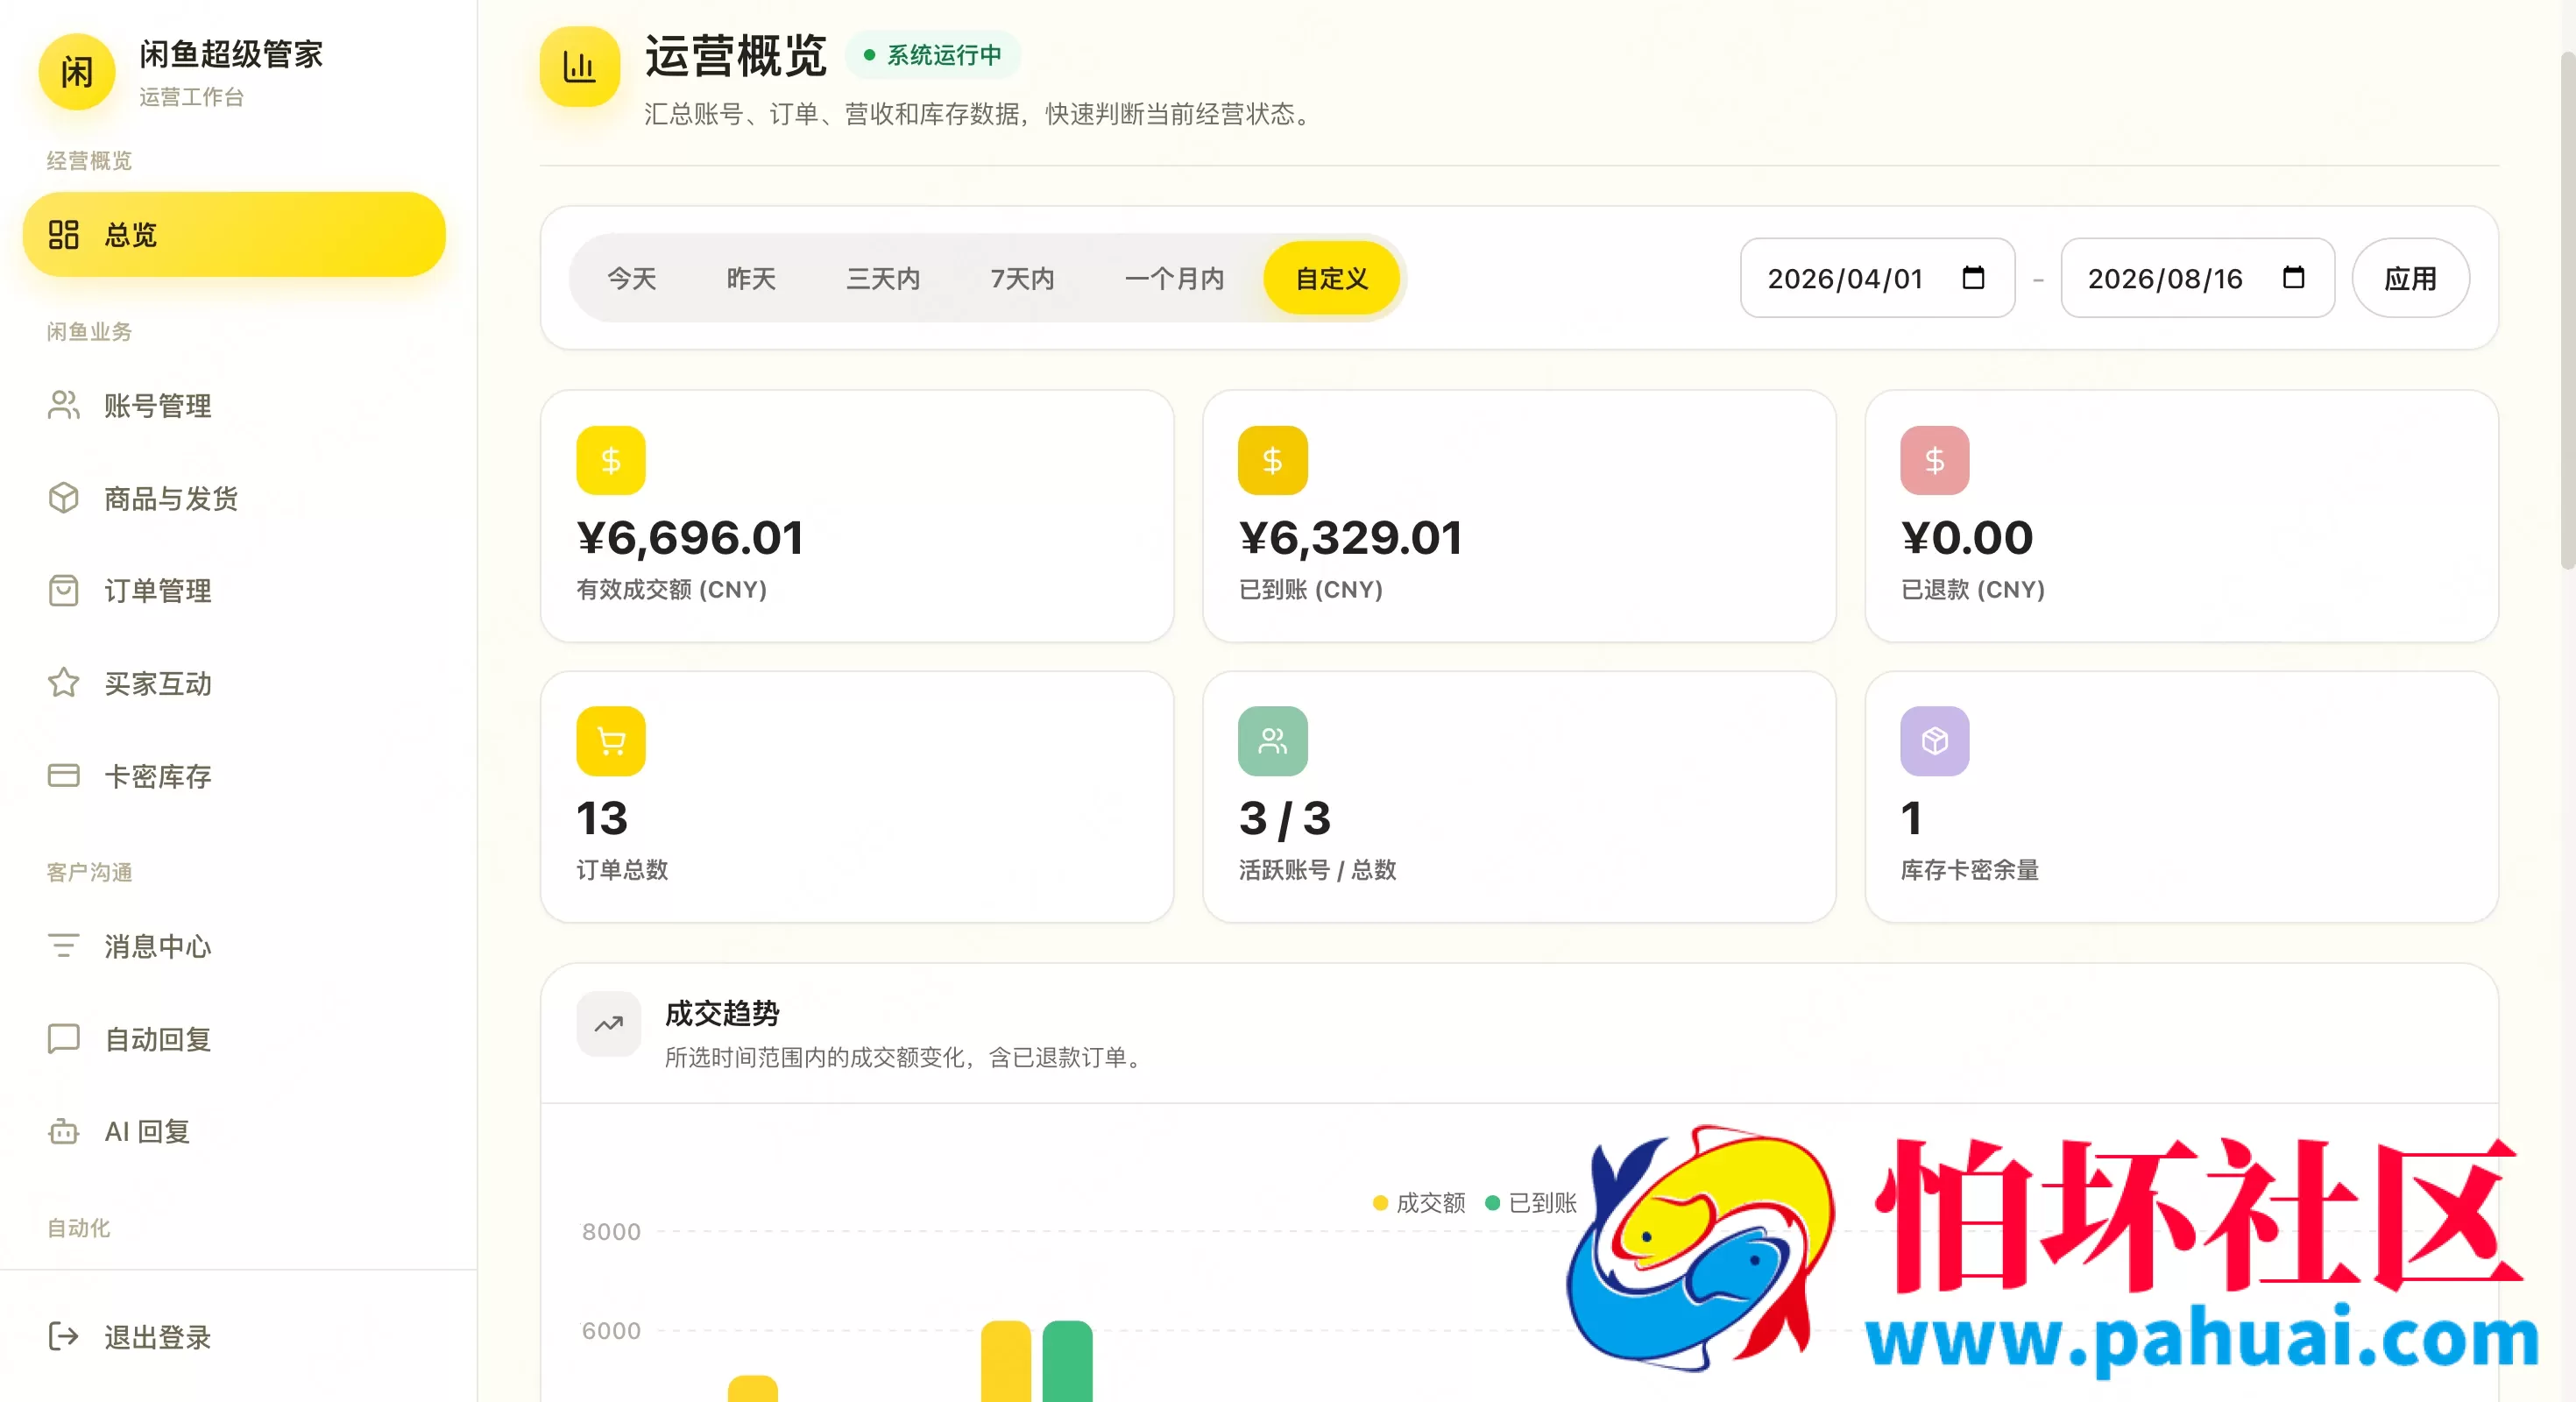Image resolution: width=2576 pixels, height=1402 pixels.
Task: Click the cart icon on 订单总数 card
Action: [x=610, y=741]
